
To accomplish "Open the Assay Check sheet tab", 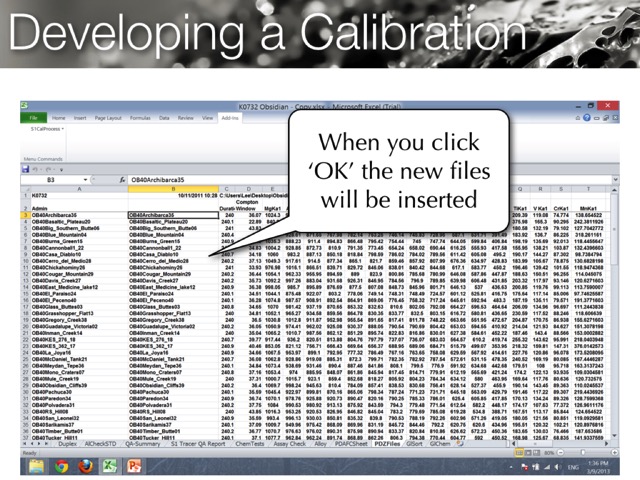I will [x=289, y=444].
